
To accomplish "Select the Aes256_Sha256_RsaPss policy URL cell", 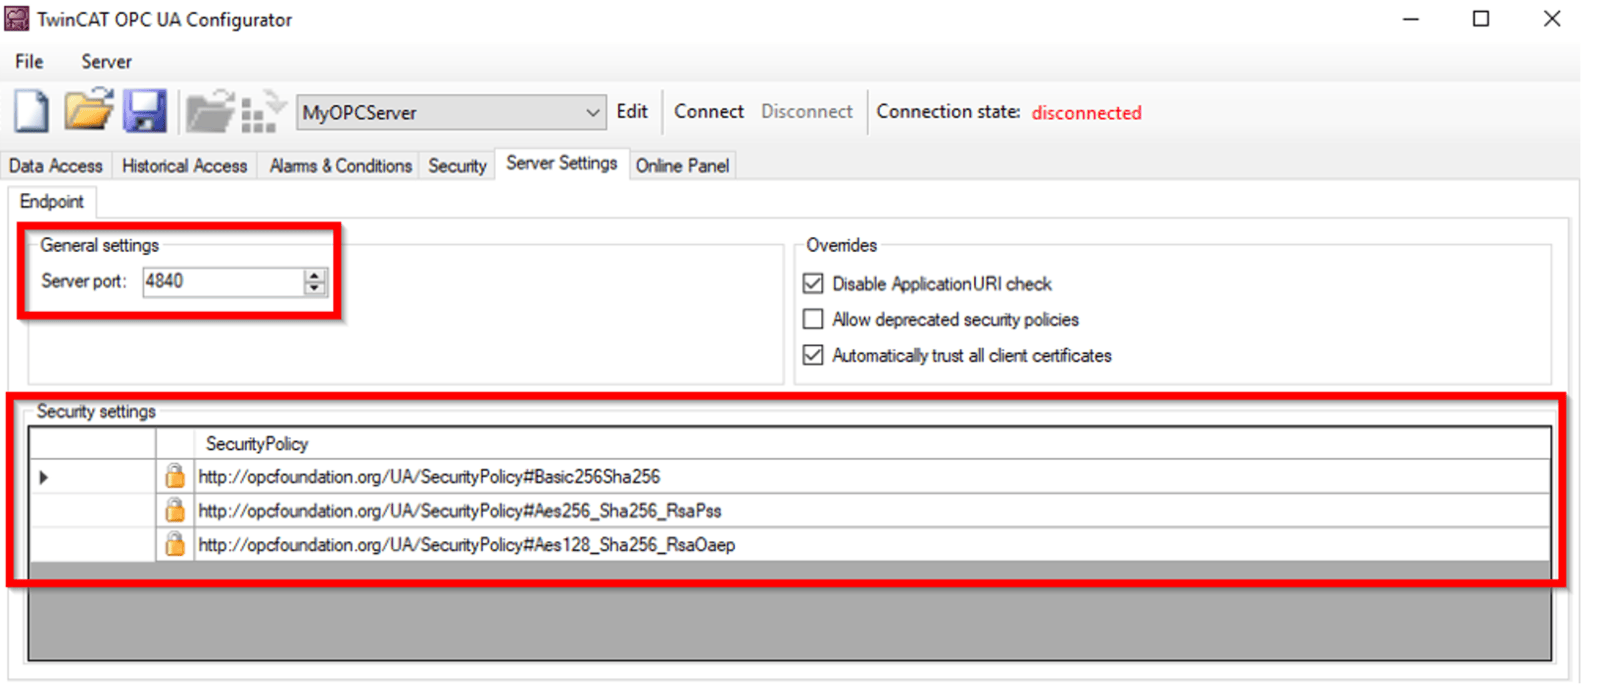I will point(872,511).
